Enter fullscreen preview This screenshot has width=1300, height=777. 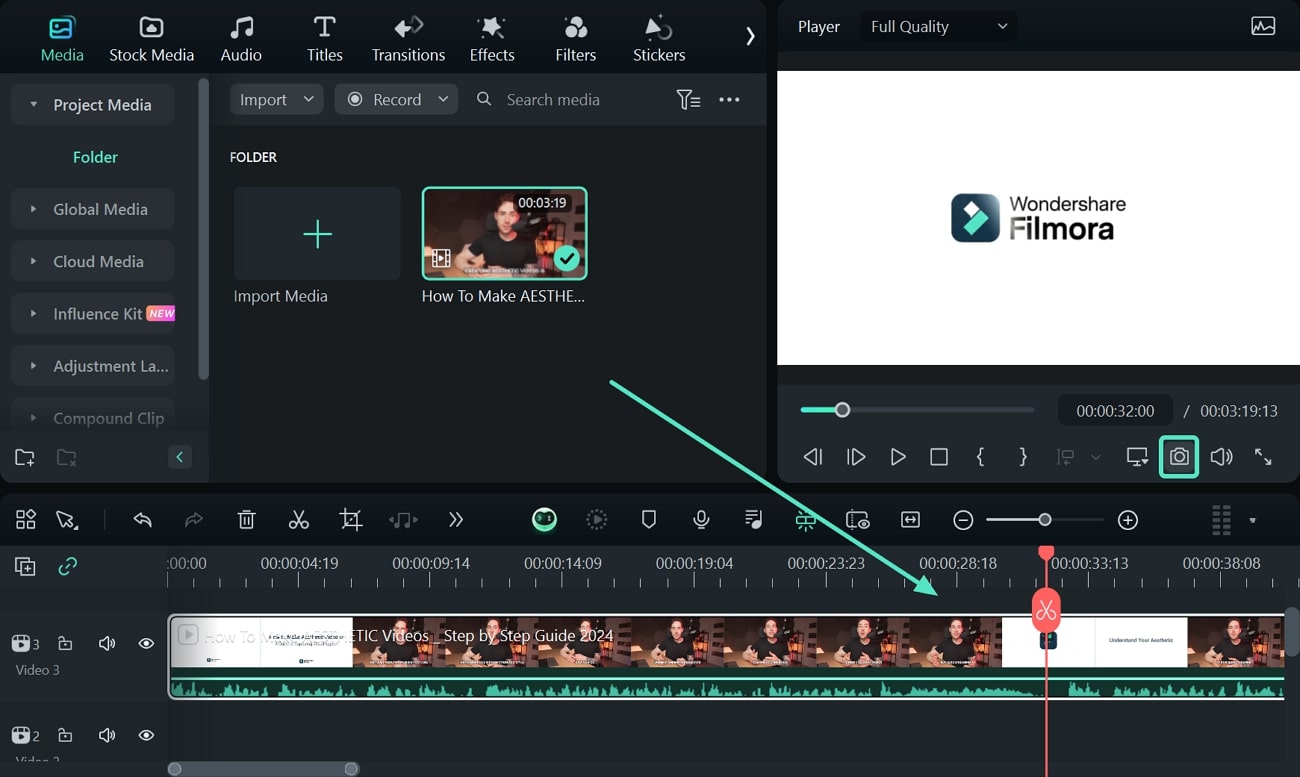(1263, 457)
